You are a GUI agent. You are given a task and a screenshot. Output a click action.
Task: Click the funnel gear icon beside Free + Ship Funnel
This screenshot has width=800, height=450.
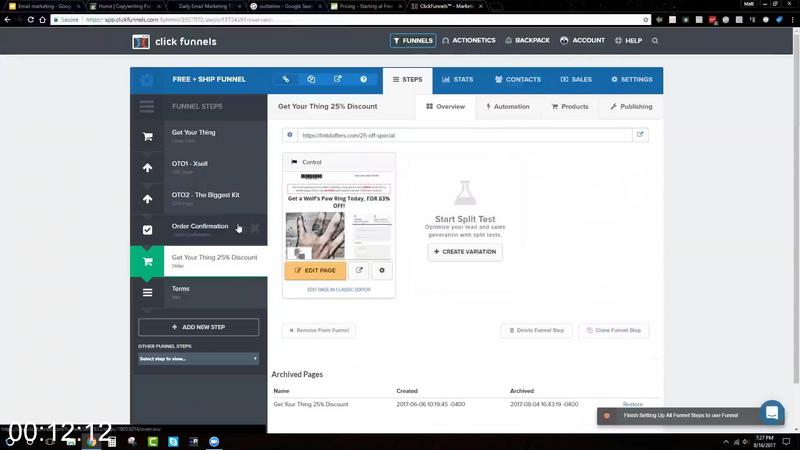[x=146, y=80]
